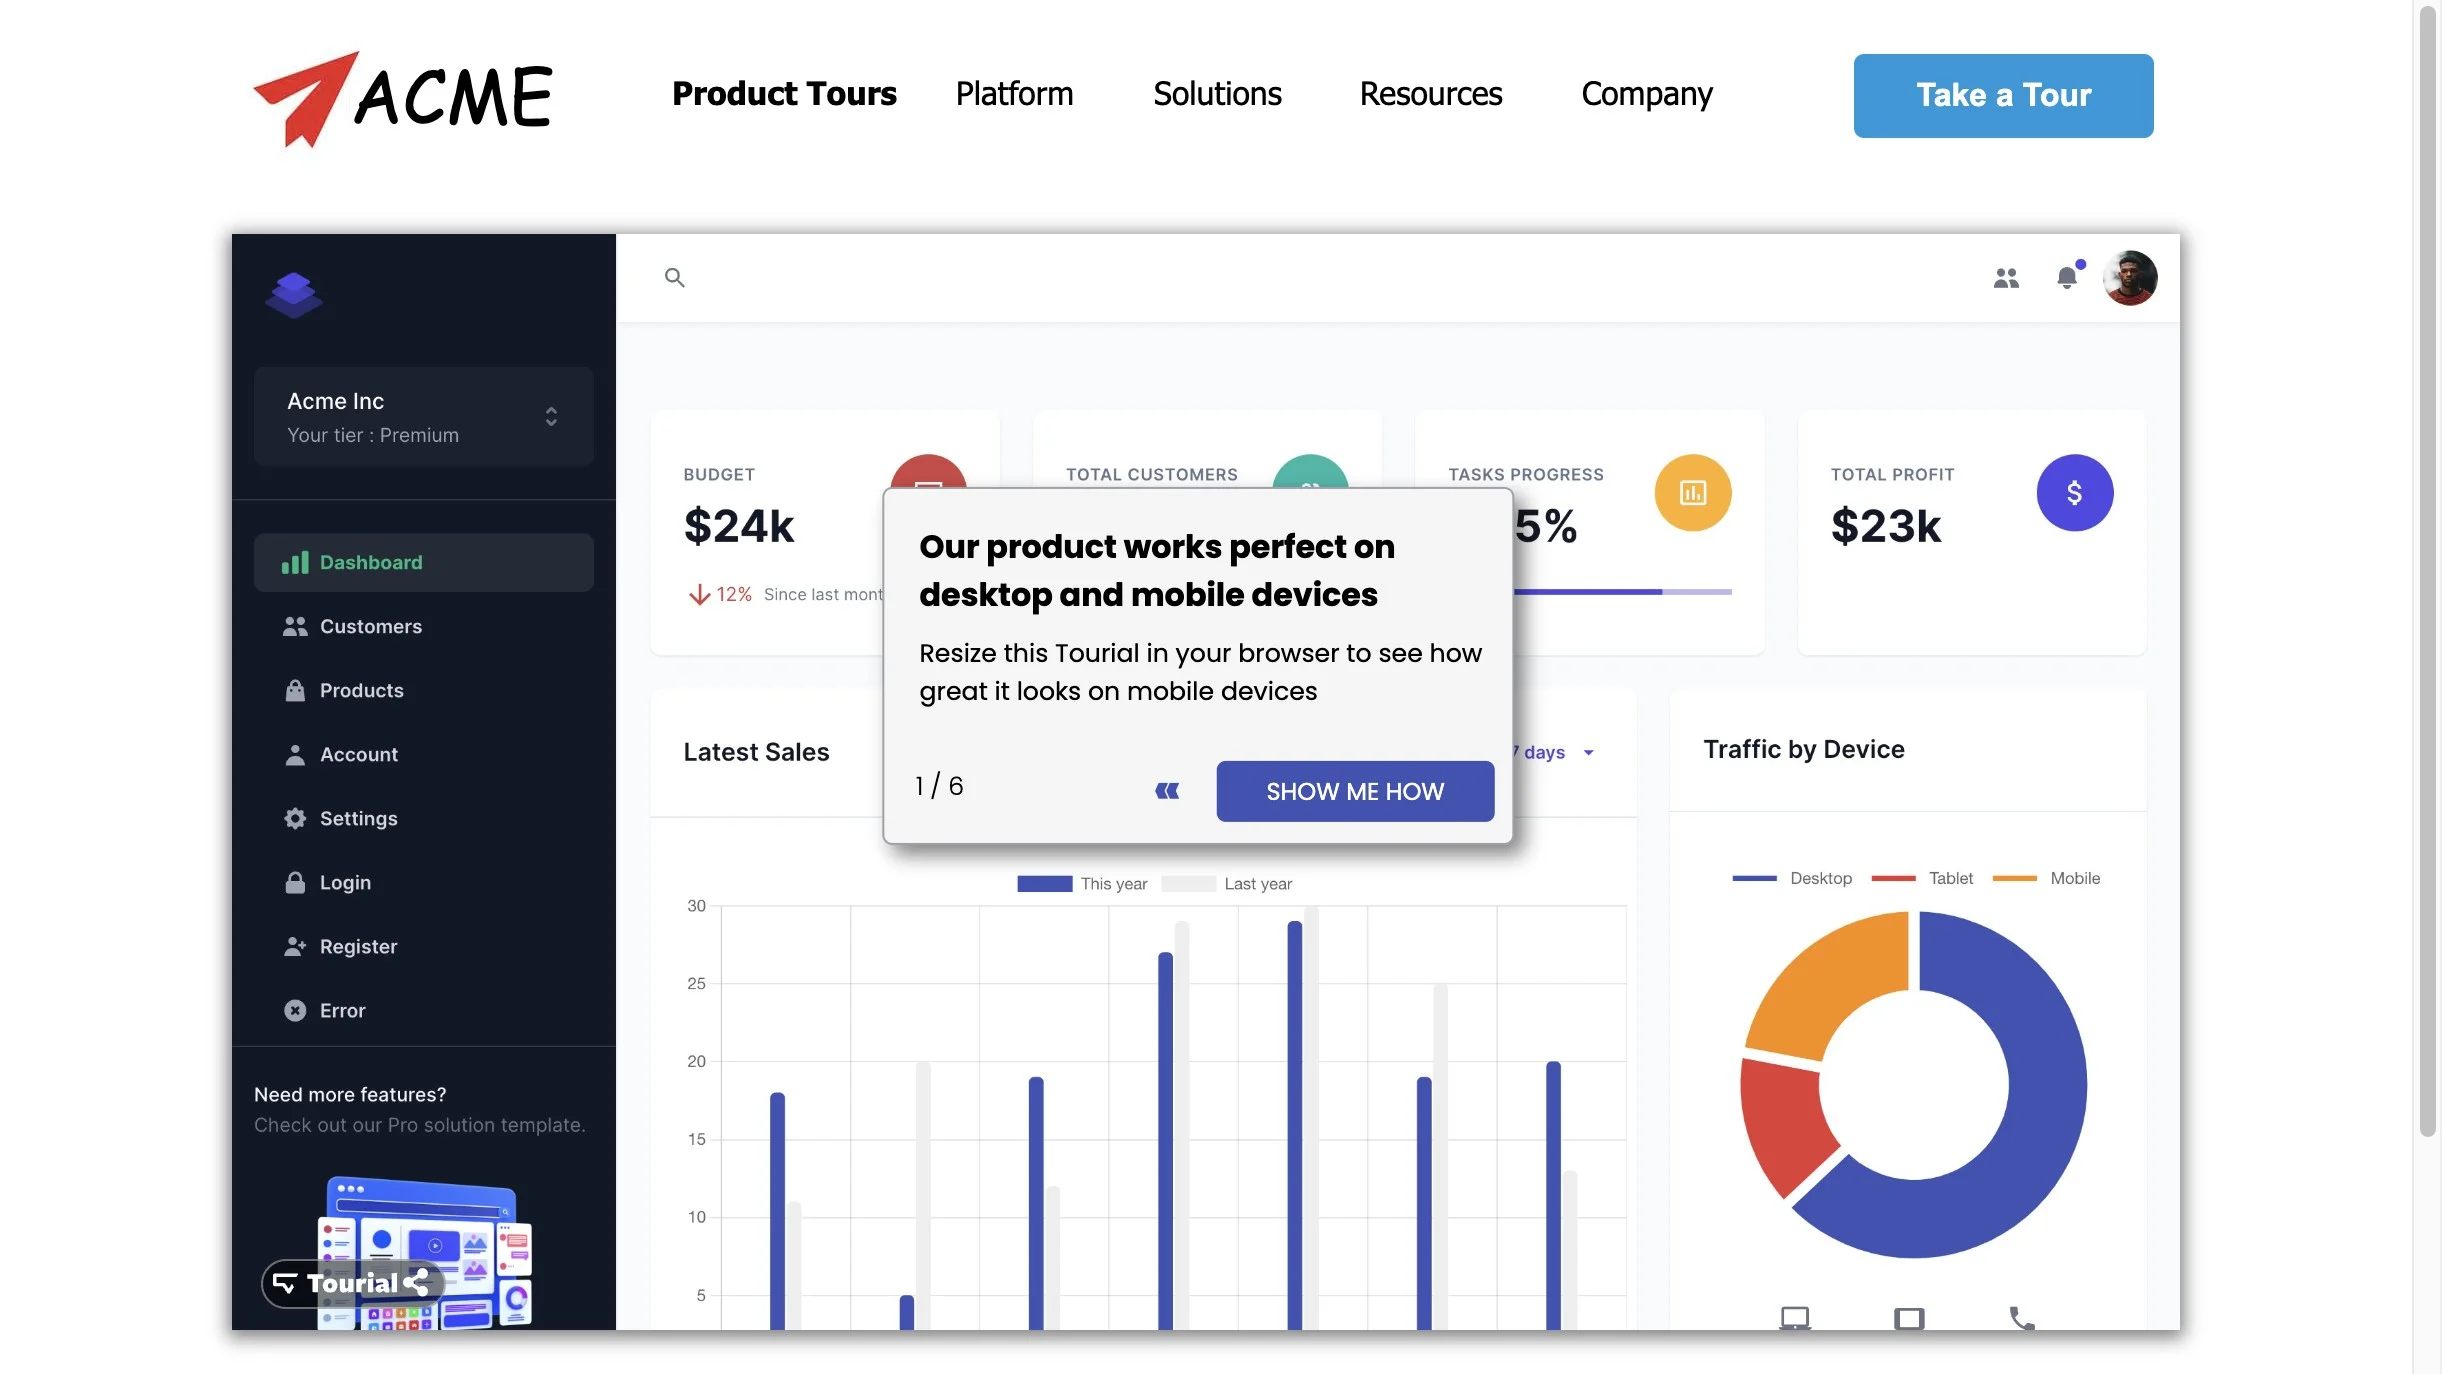This screenshot has width=2442, height=1374.
Task: Click the tasks progress bar
Action: point(1622,592)
